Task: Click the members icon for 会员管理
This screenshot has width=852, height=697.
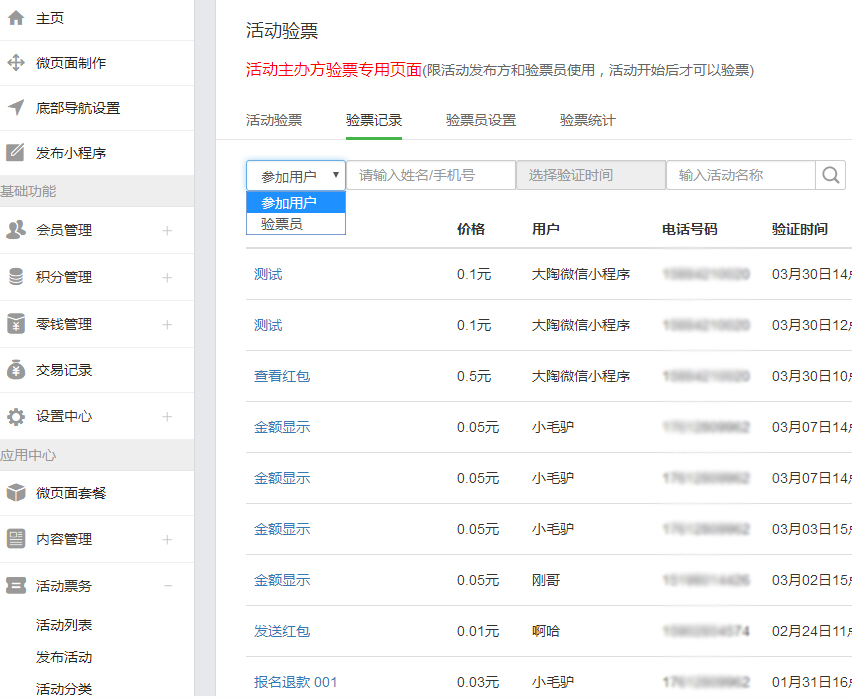Action: pos(16,230)
